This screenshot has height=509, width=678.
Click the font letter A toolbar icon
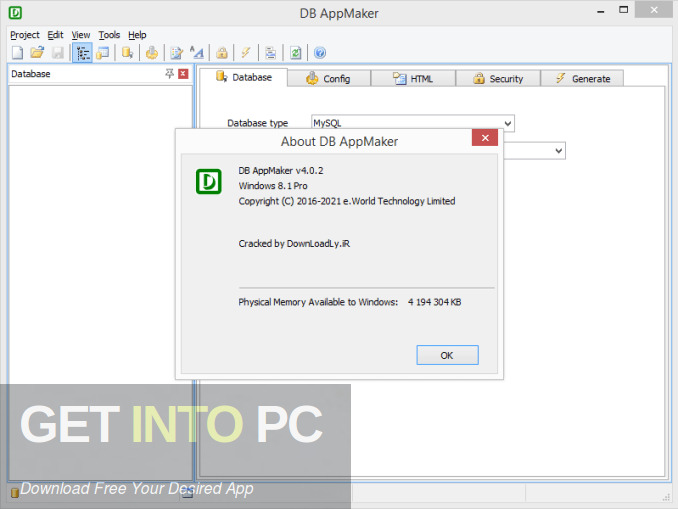(197, 53)
